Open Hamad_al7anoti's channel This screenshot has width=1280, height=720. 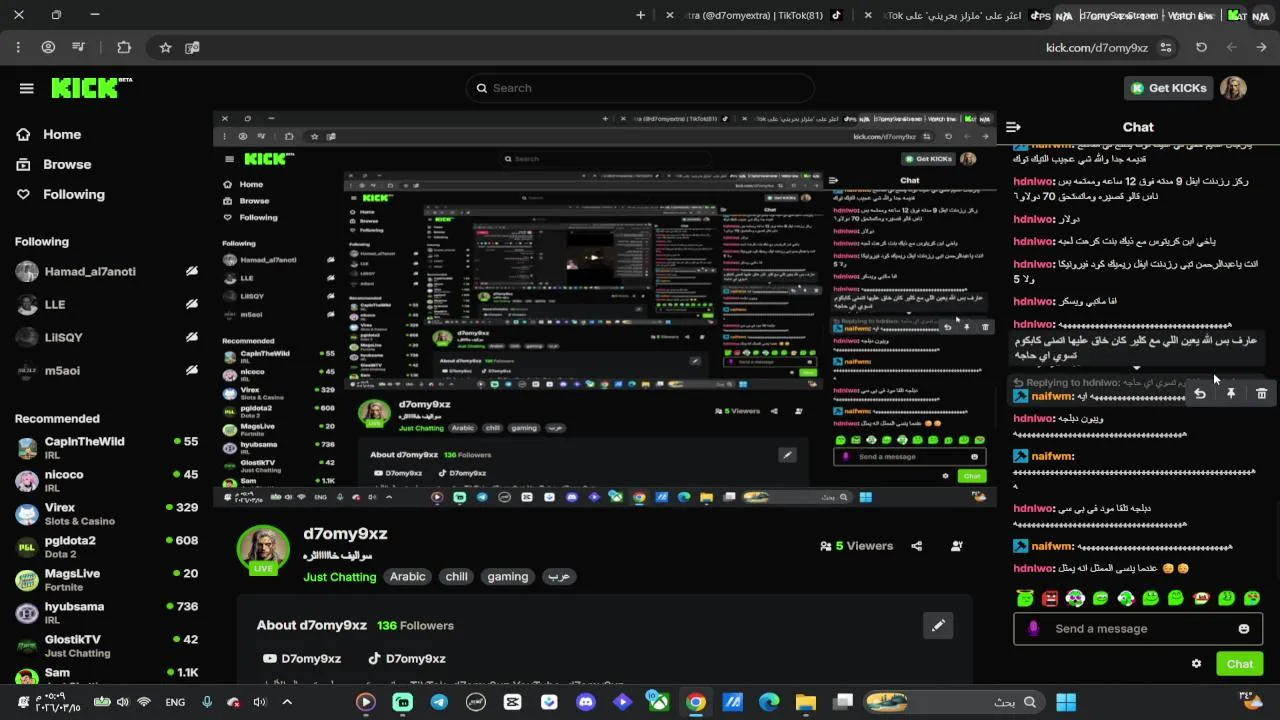click(x=107, y=272)
